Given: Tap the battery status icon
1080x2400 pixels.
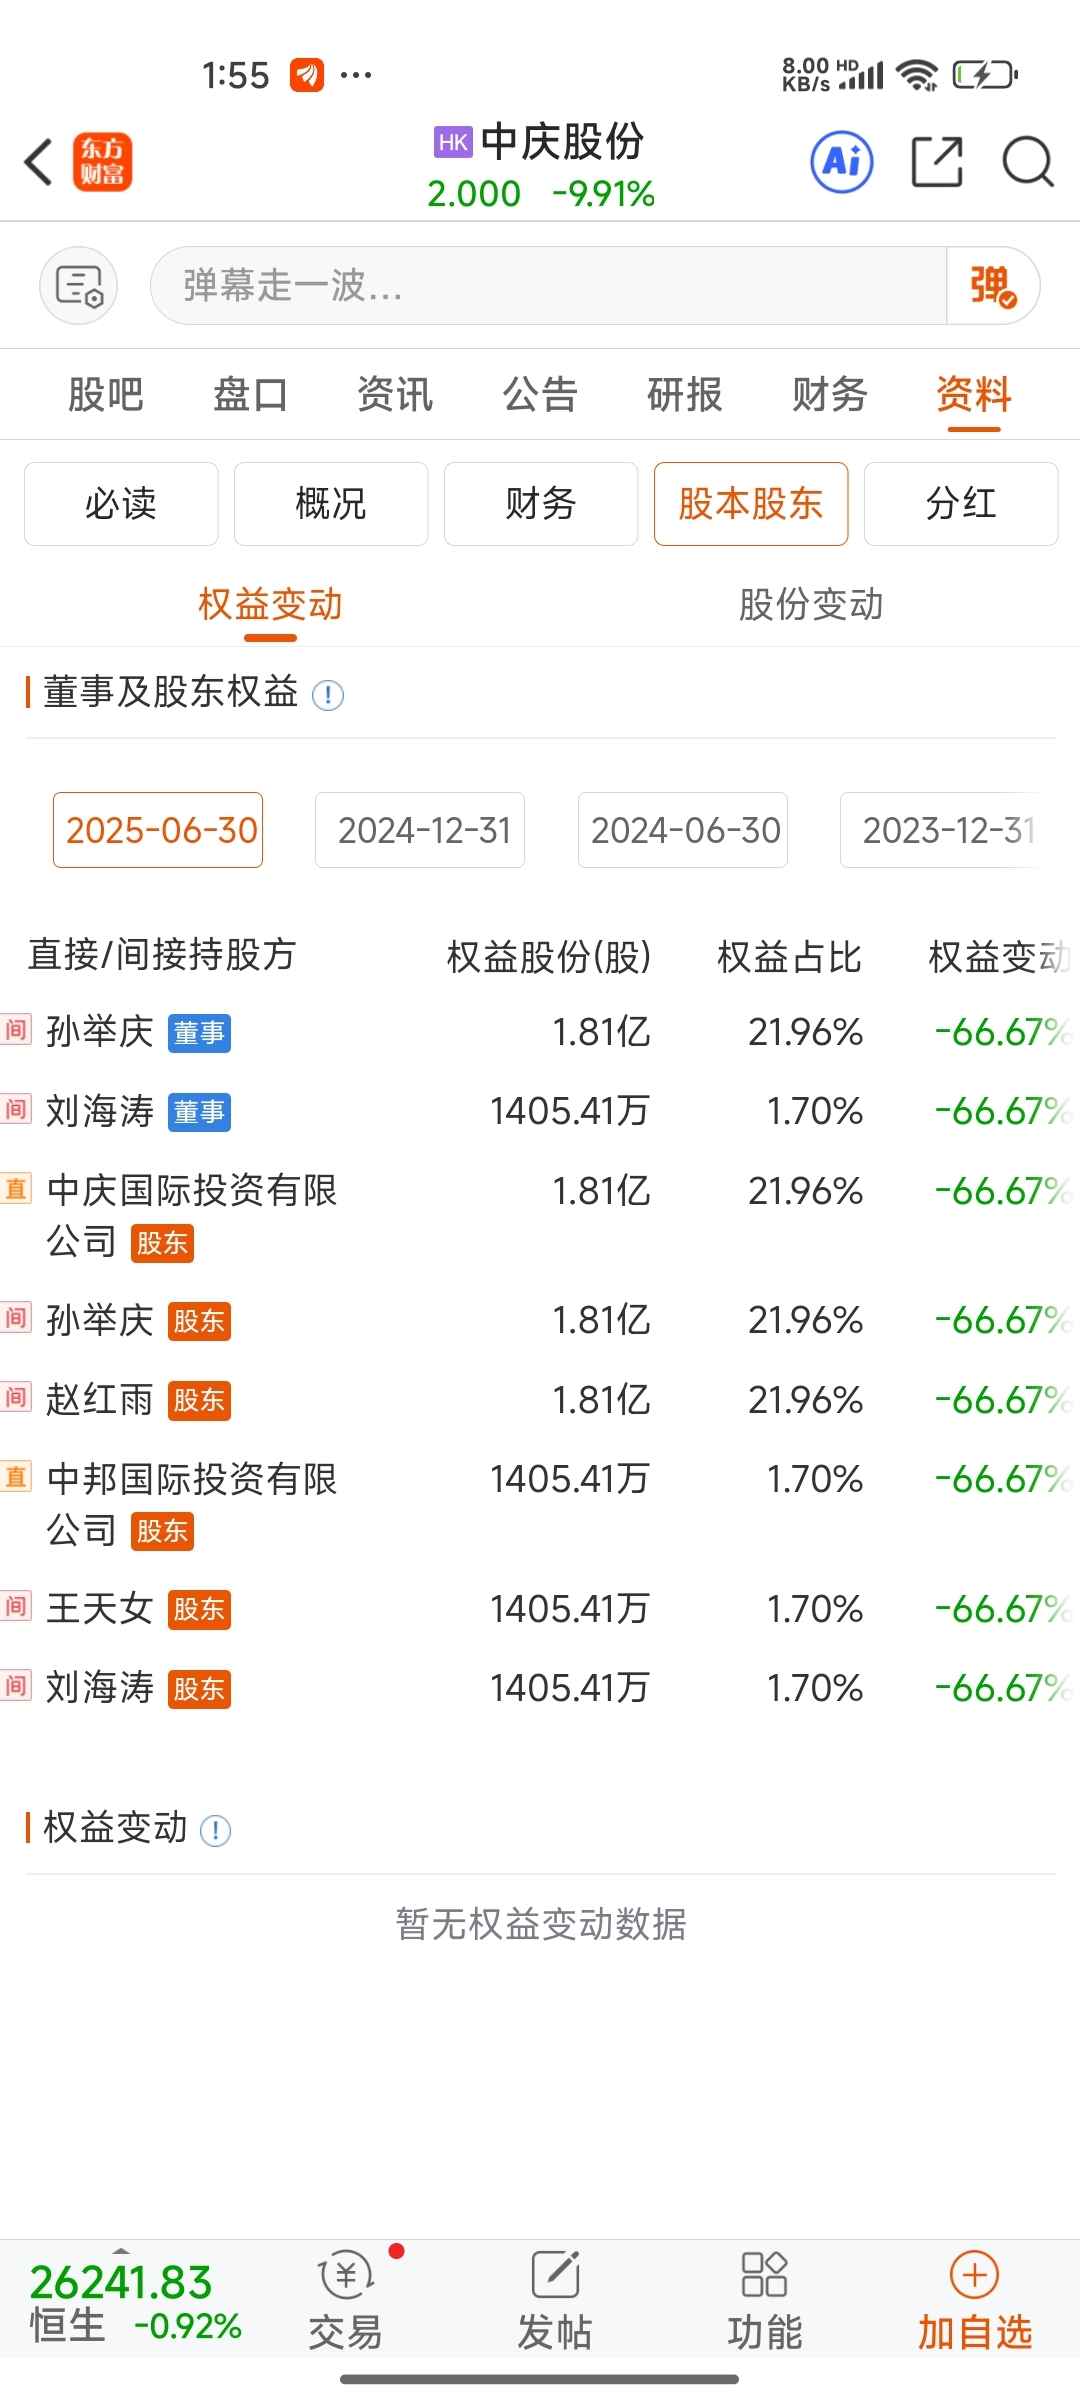Looking at the screenshot, I should click(x=985, y=75).
